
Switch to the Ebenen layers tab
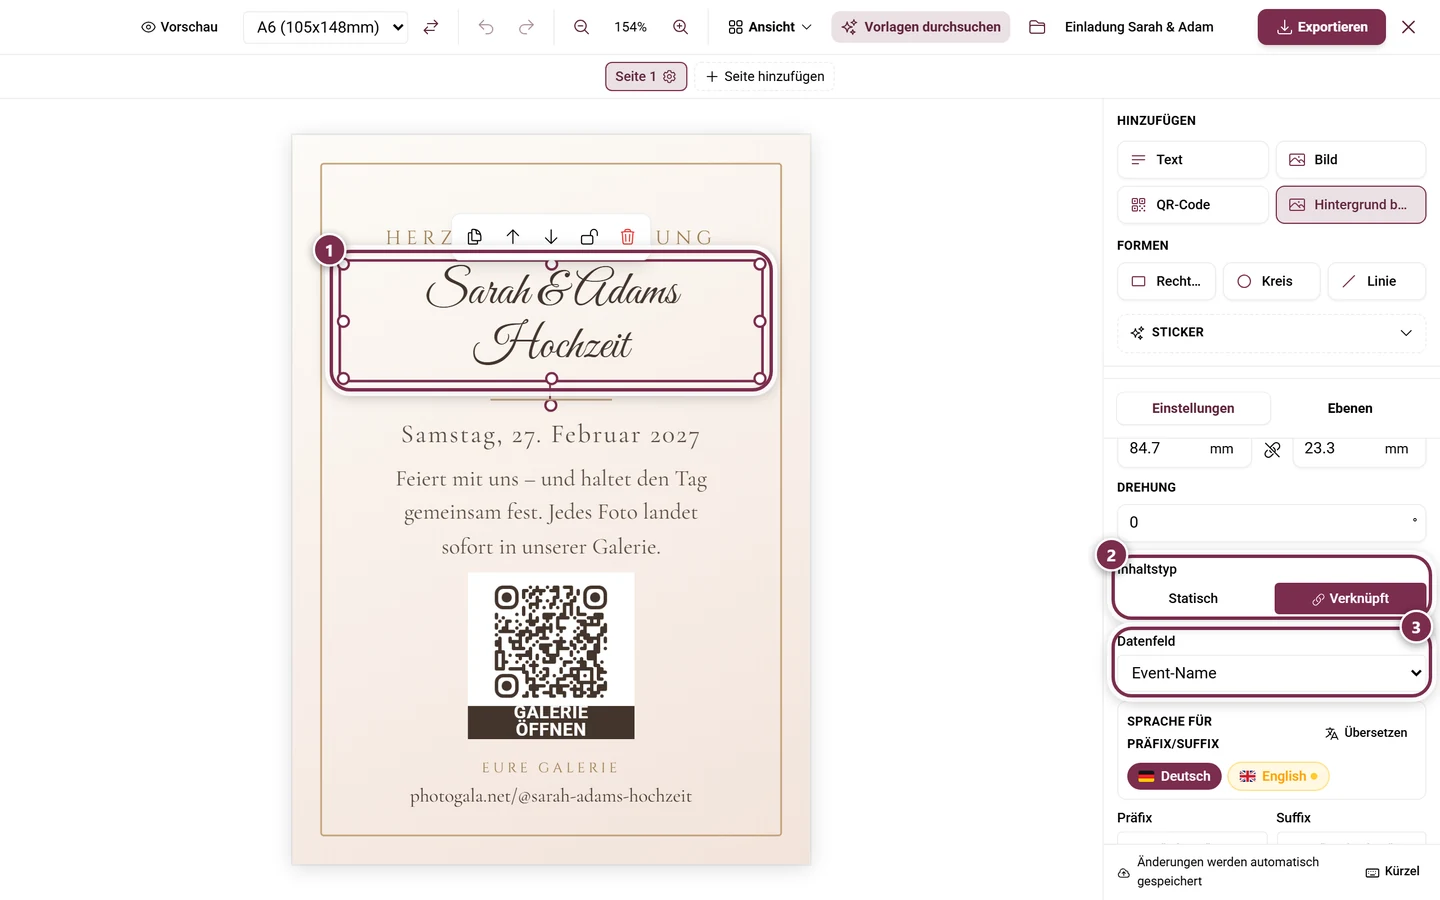pos(1350,408)
